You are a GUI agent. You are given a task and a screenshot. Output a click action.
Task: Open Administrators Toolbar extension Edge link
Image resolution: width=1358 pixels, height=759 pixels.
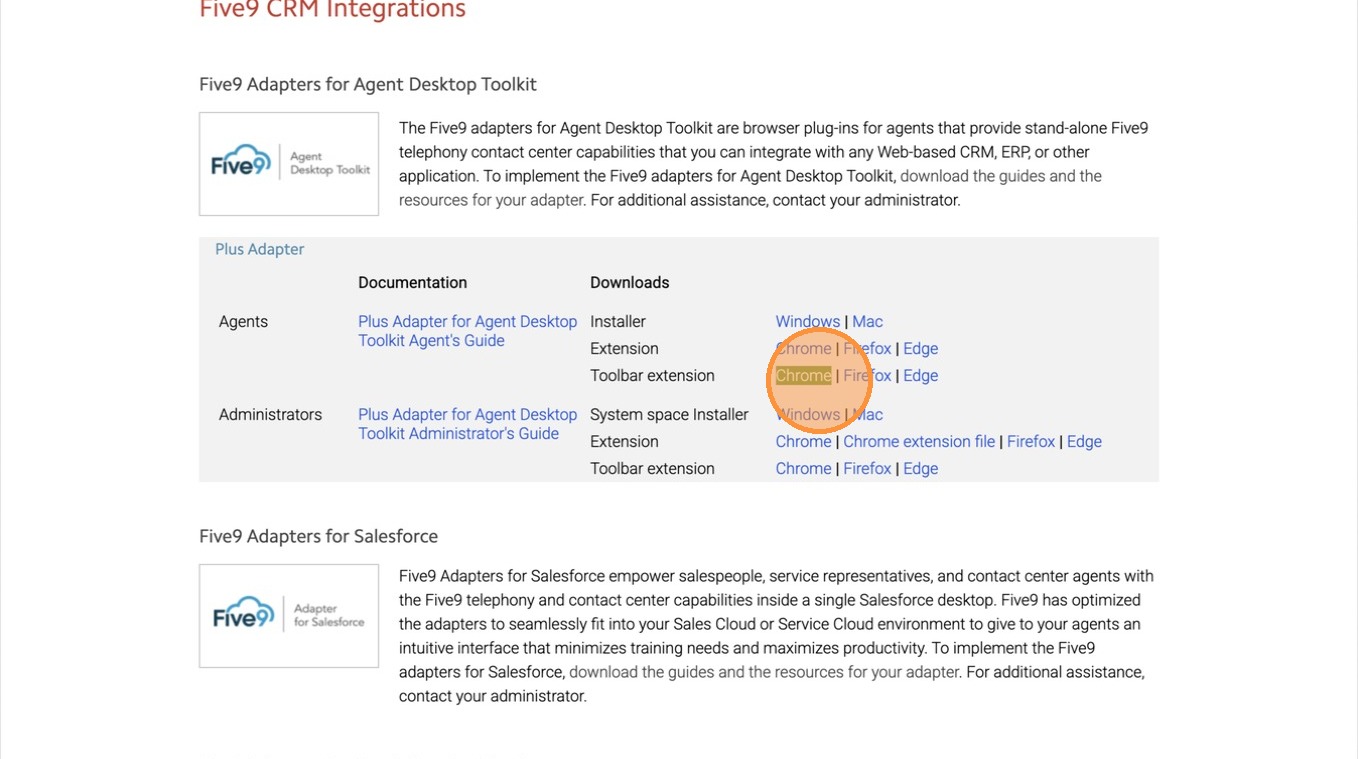click(x=920, y=468)
